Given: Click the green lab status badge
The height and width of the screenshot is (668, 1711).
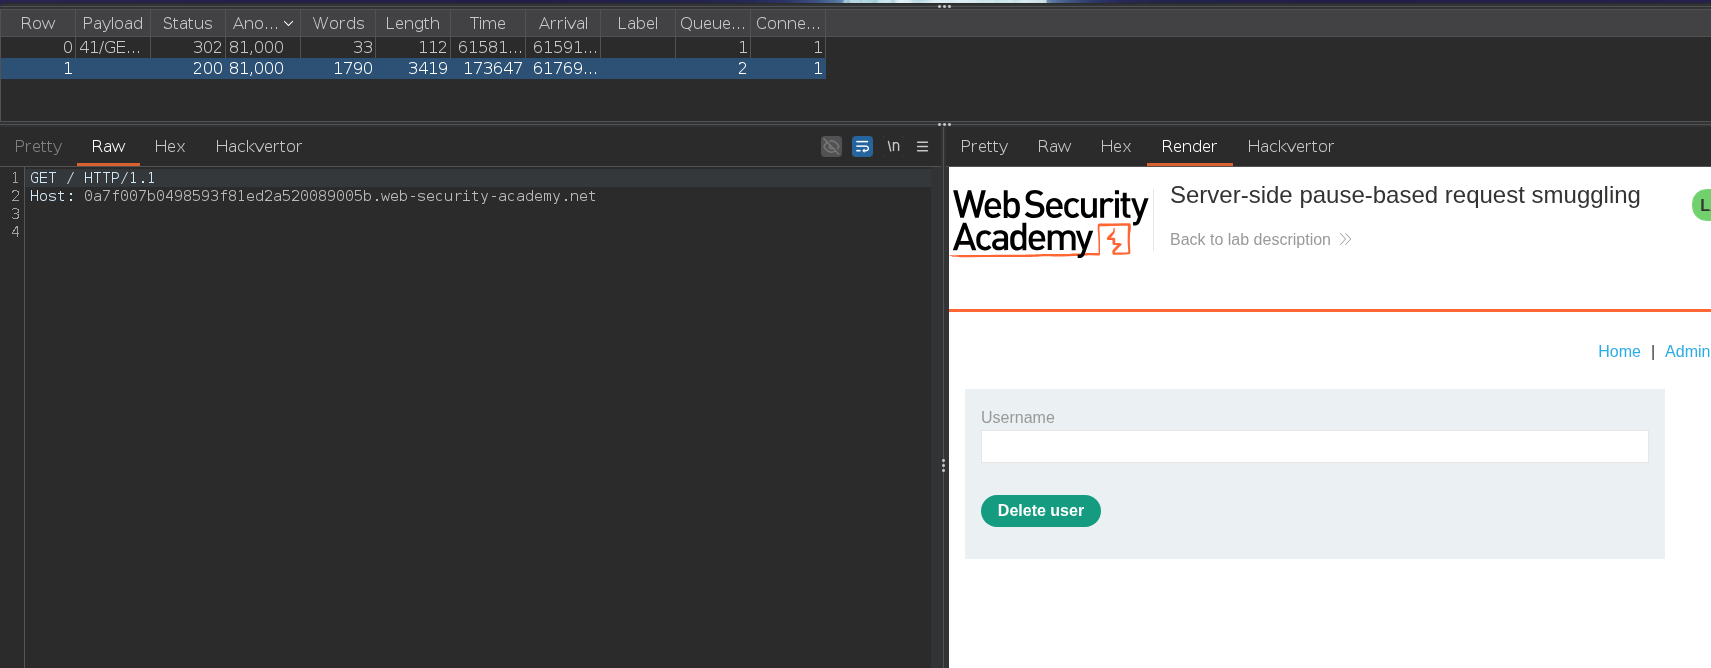Looking at the screenshot, I should coord(1701,205).
